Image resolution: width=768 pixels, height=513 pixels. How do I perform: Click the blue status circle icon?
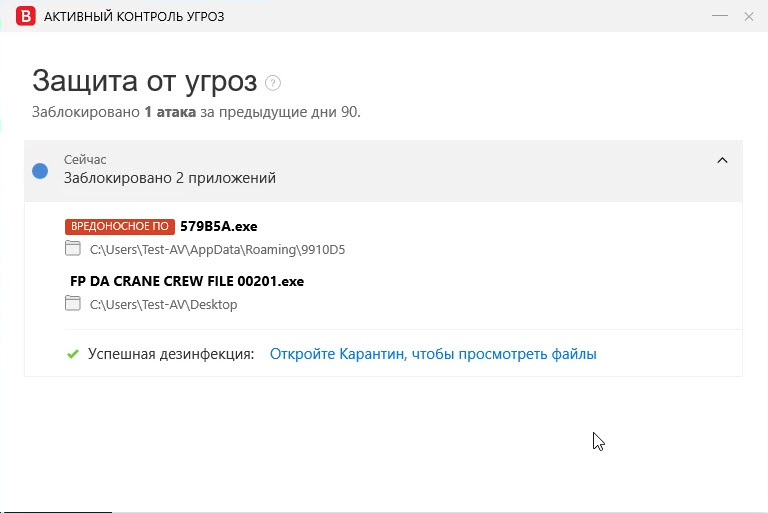(x=40, y=170)
